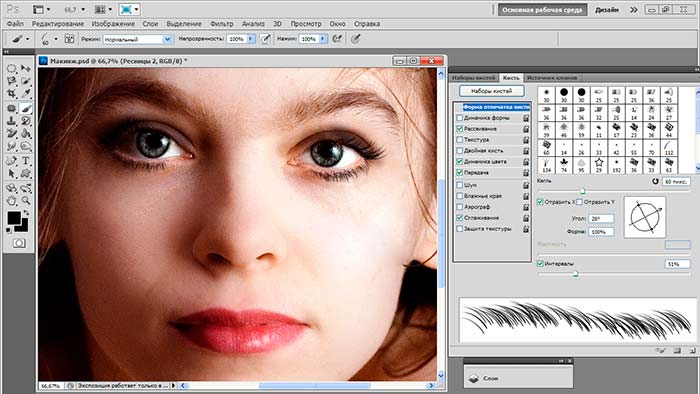Viewport: 700px width, 394px height.
Task: Select the Hand tool
Action: coord(11,200)
